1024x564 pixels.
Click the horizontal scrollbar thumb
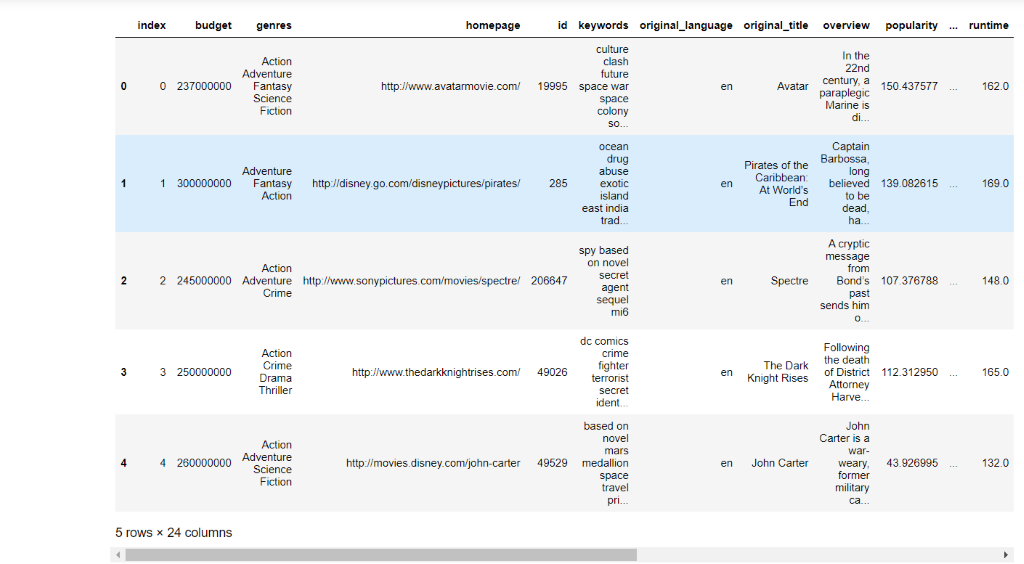(x=381, y=555)
